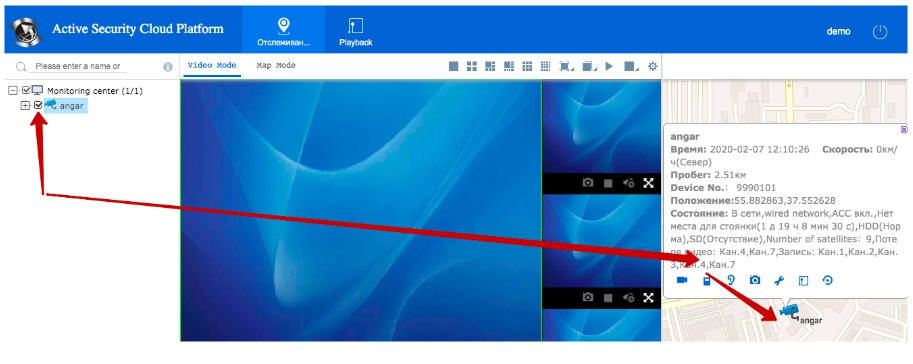Open the fullscreen mode dropdown in toolbar

565,66
